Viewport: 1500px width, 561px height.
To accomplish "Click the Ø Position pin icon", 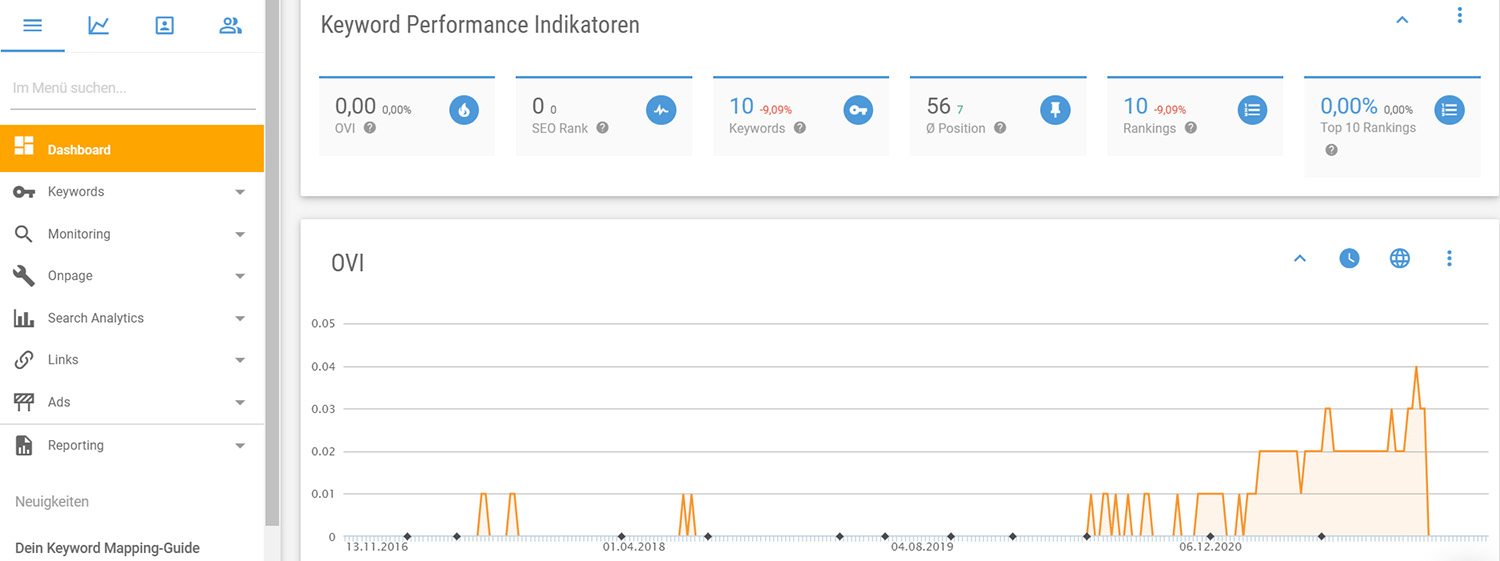I will (1055, 111).
